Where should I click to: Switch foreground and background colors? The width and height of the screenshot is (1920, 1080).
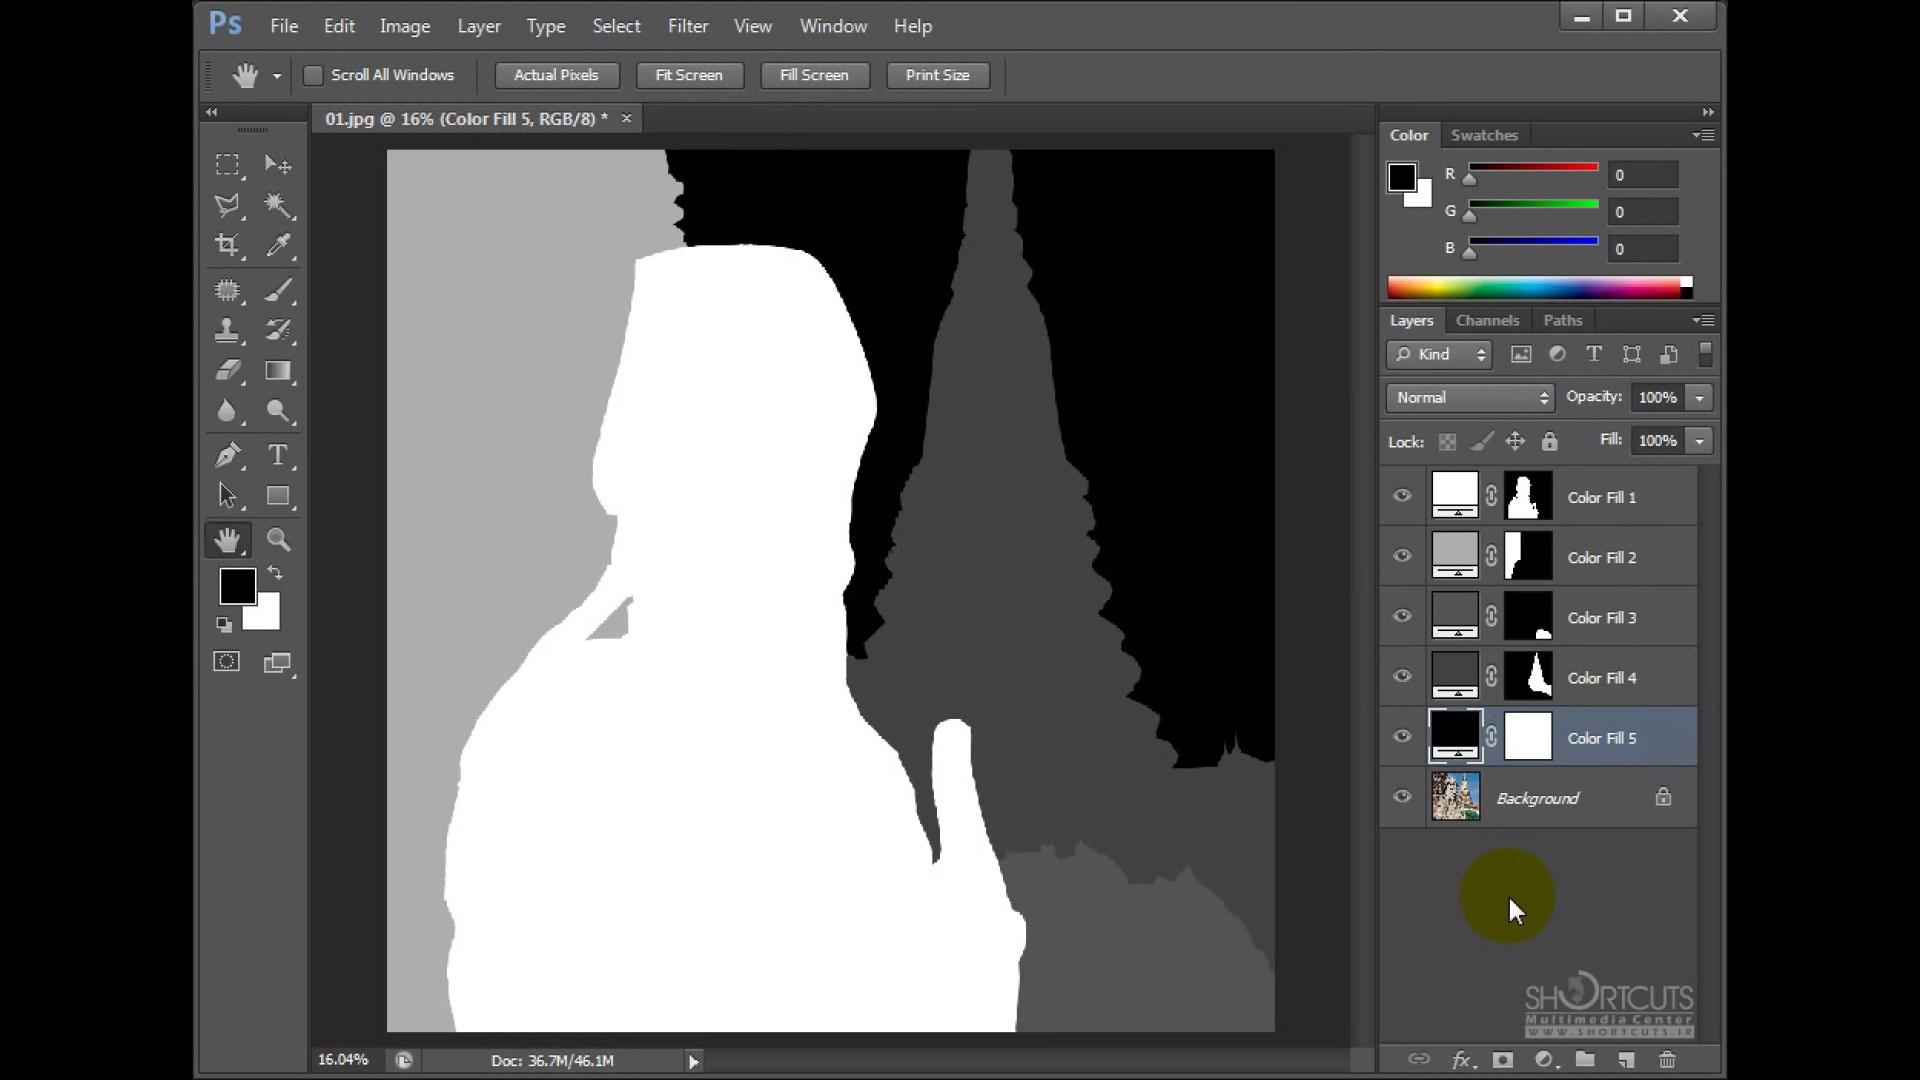click(275, 573)
